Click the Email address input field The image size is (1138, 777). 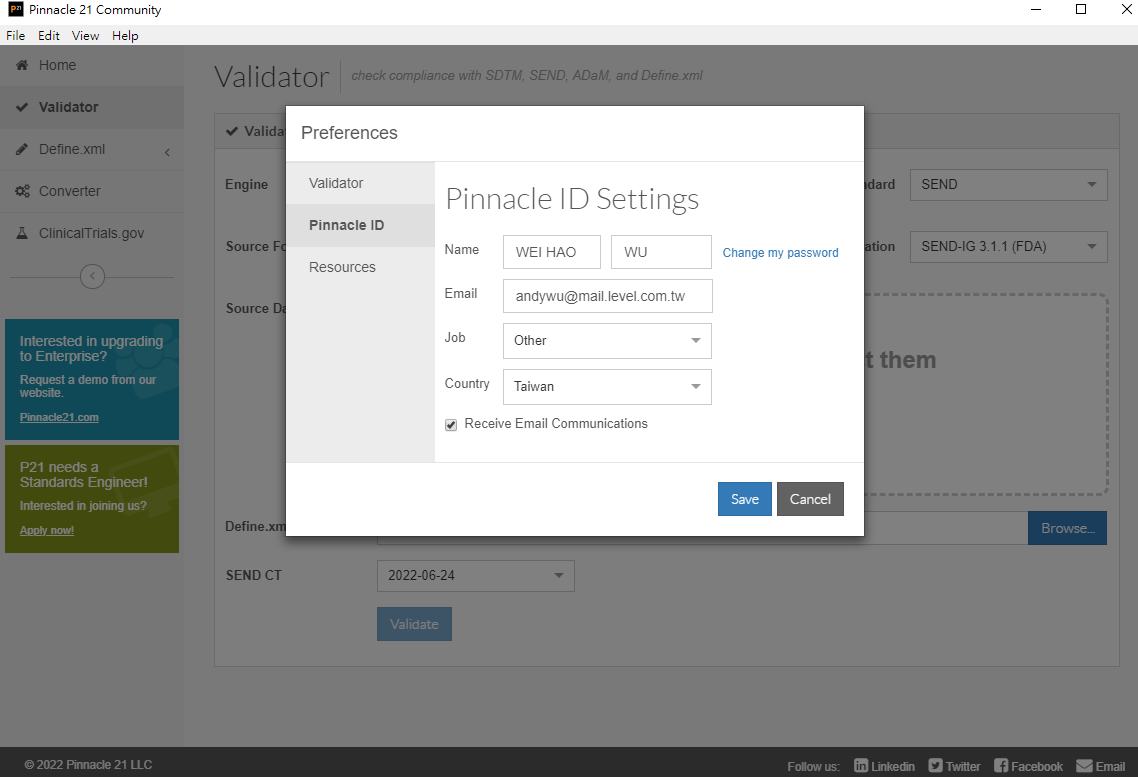point(607,296)
